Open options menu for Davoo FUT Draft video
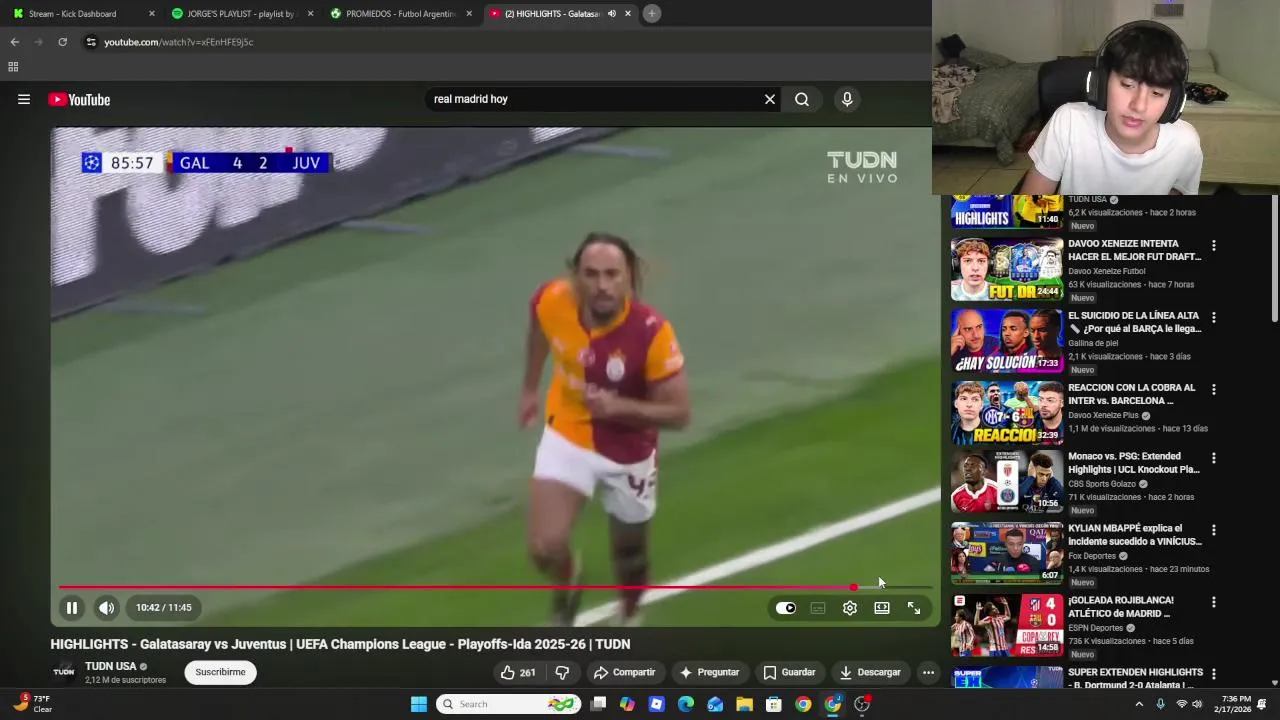1280x720 pixels. [1214, 246]
